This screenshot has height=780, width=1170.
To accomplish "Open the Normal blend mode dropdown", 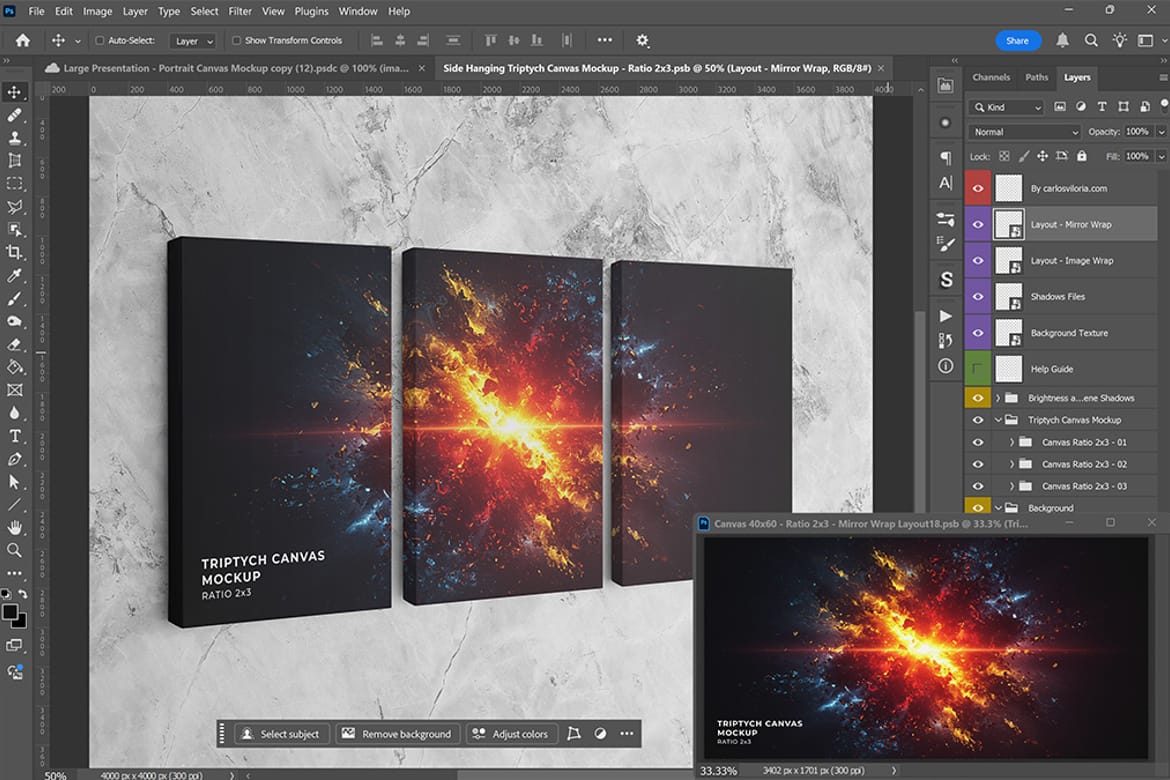I will [1024, 131].
